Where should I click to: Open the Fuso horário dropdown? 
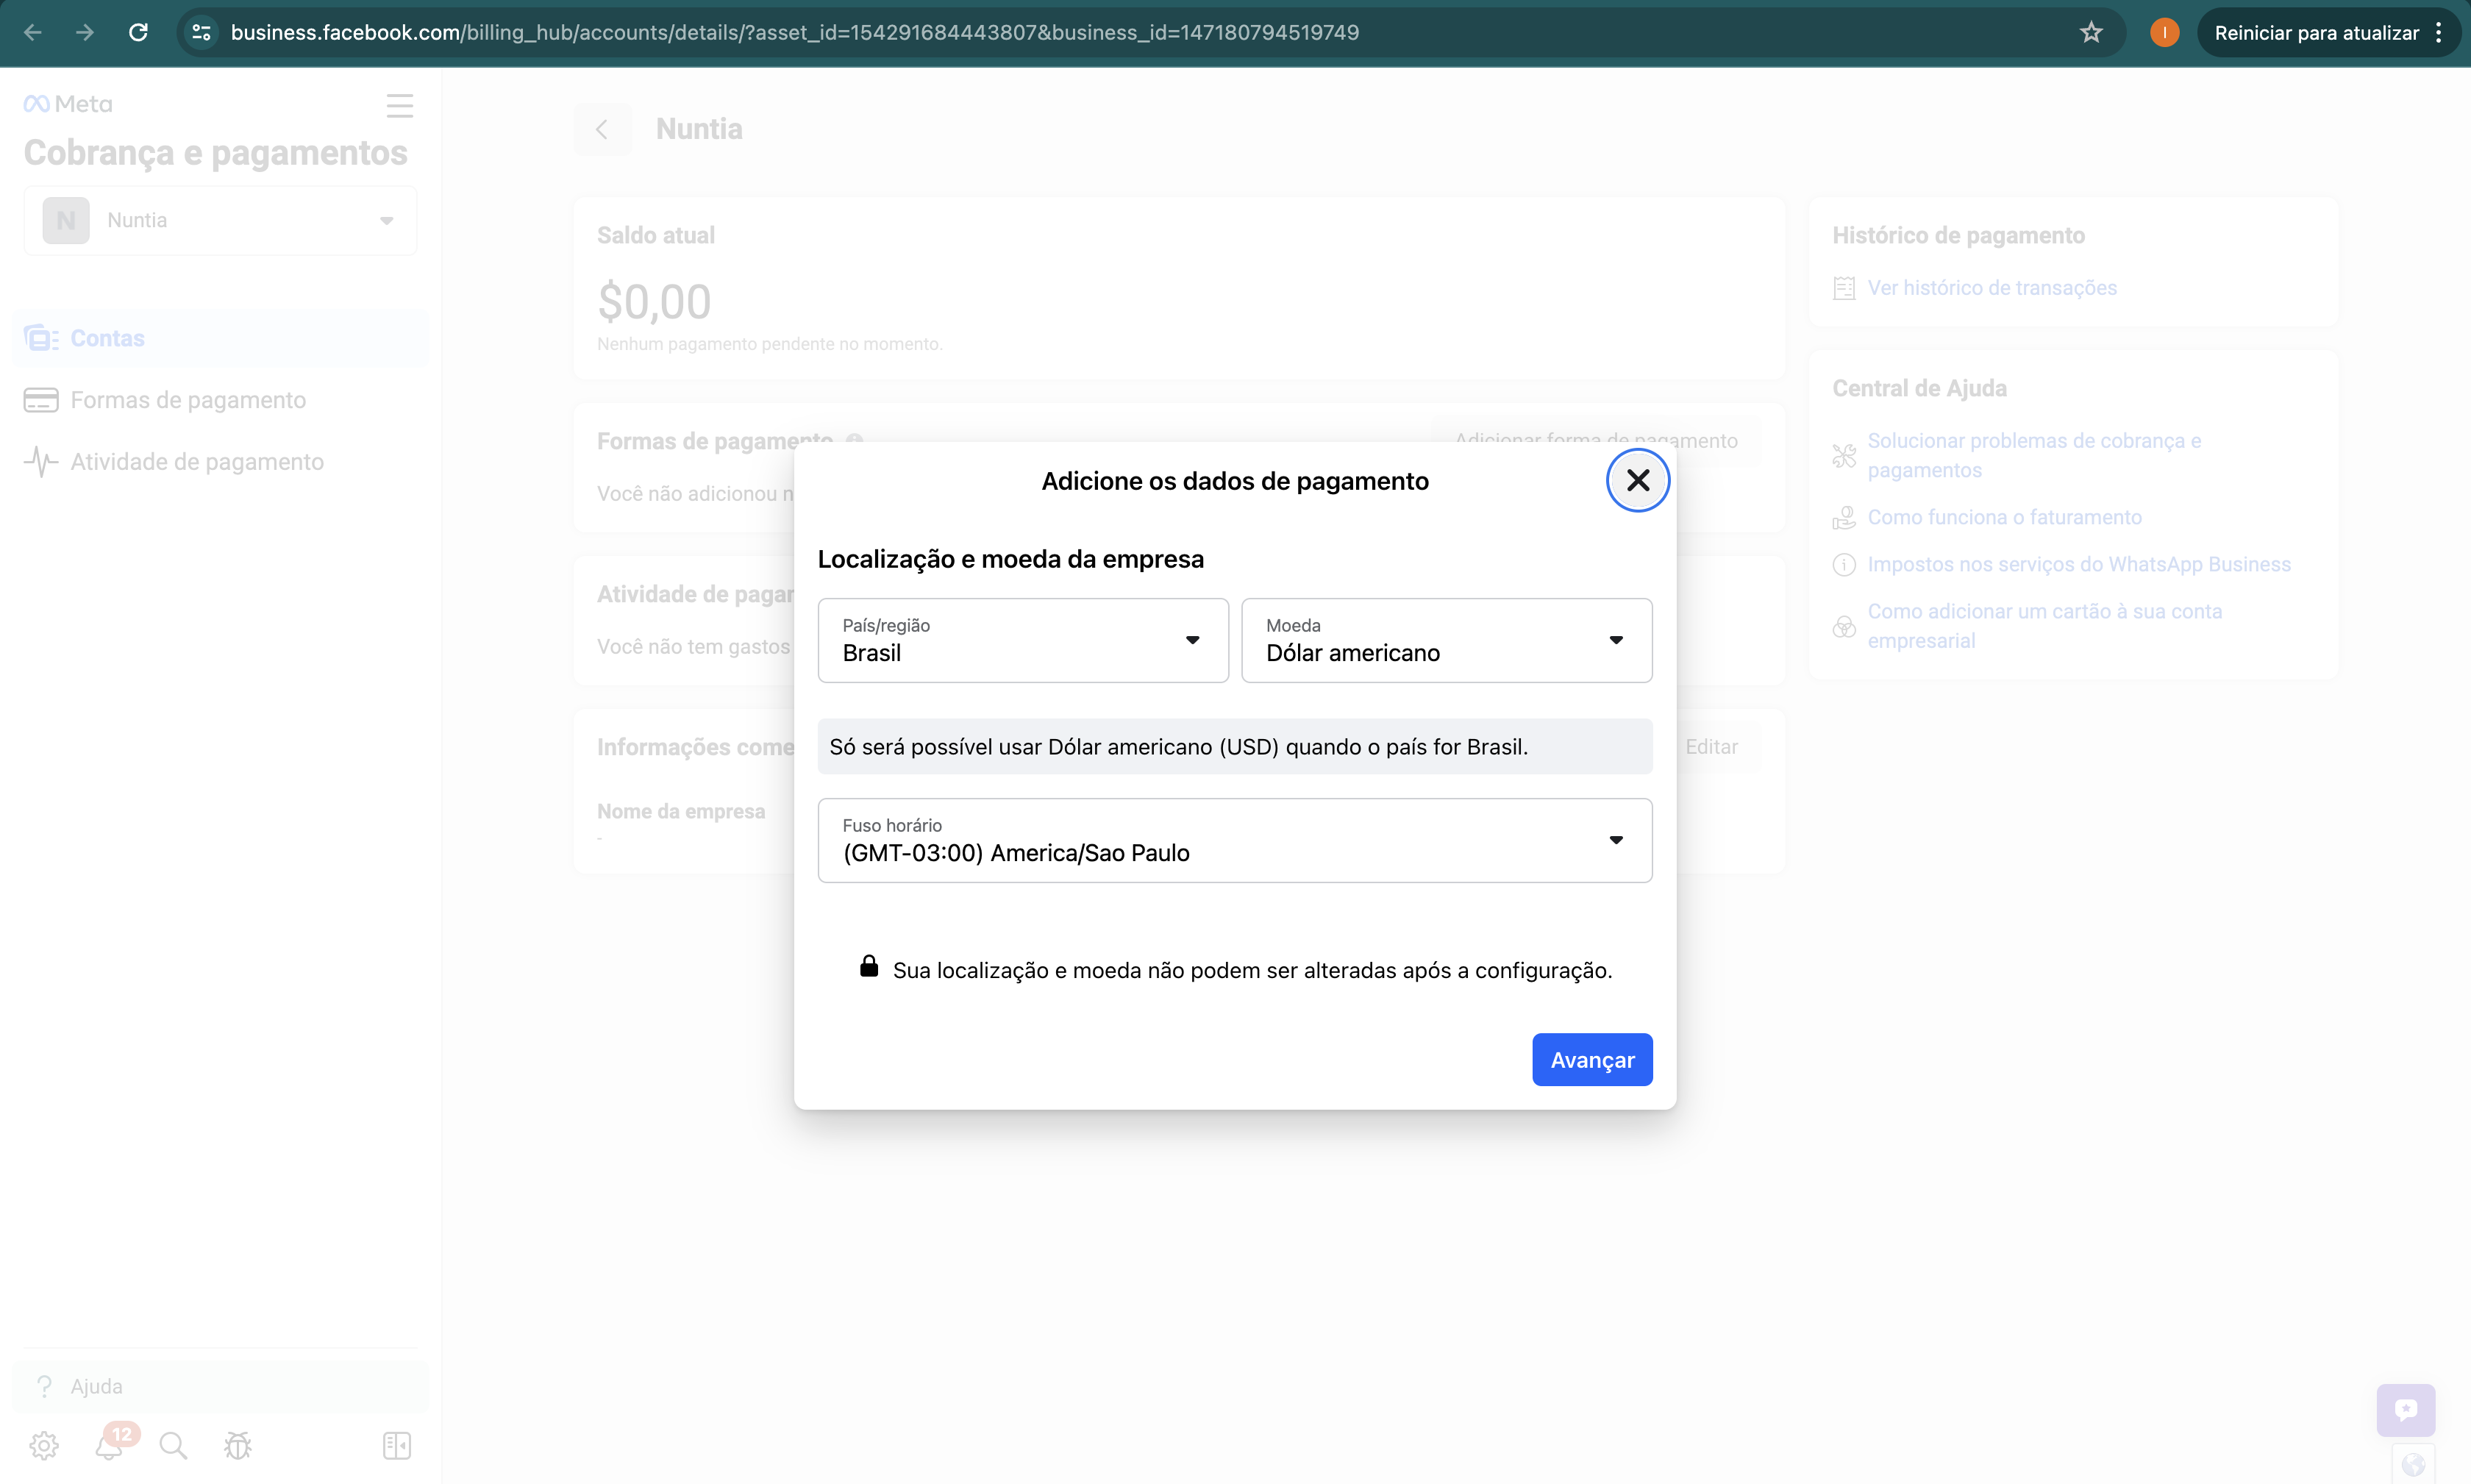pyautogui.click(x=1235, y=840)
